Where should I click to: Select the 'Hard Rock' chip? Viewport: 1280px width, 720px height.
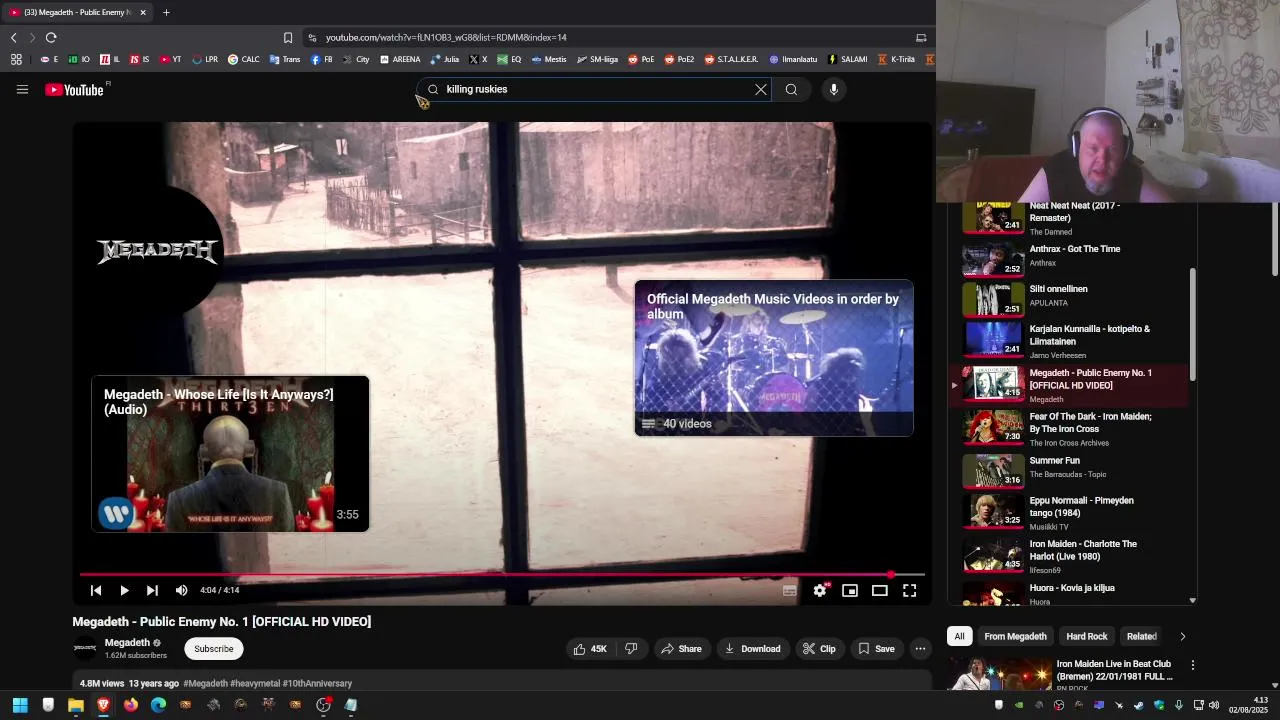(1086, 636)
